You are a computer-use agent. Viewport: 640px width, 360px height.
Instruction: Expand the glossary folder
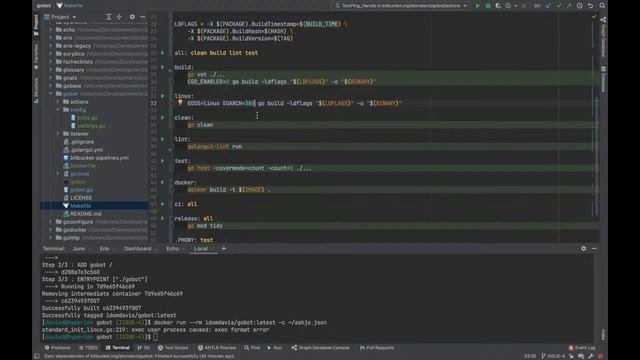coord(51,70)
